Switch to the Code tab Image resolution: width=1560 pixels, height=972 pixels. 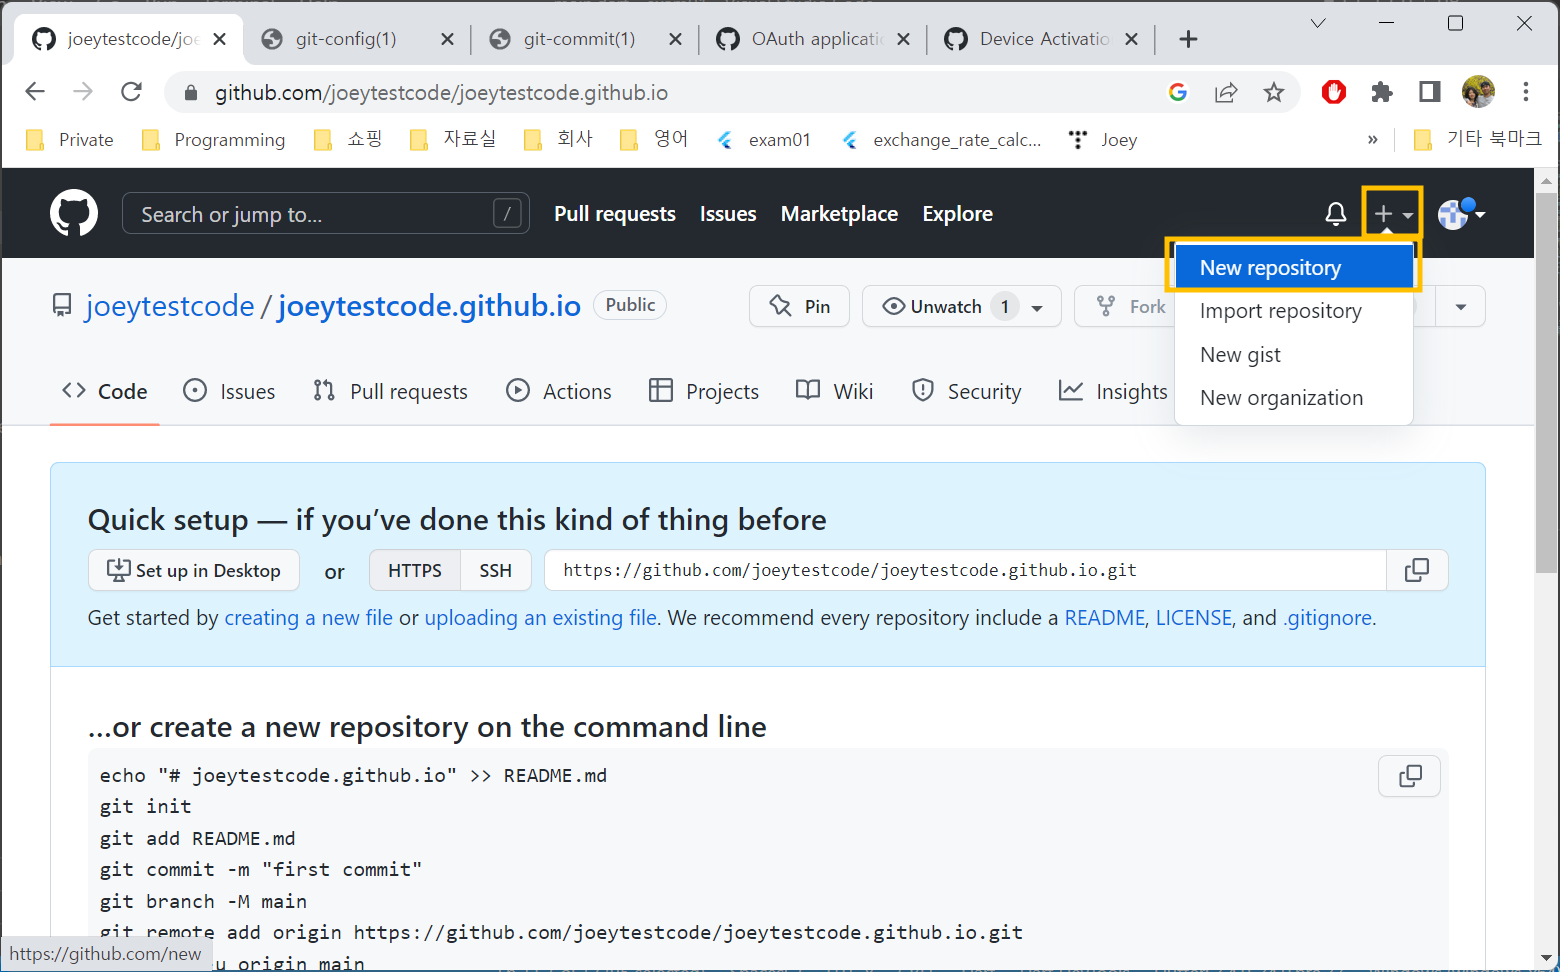[105, 392]
